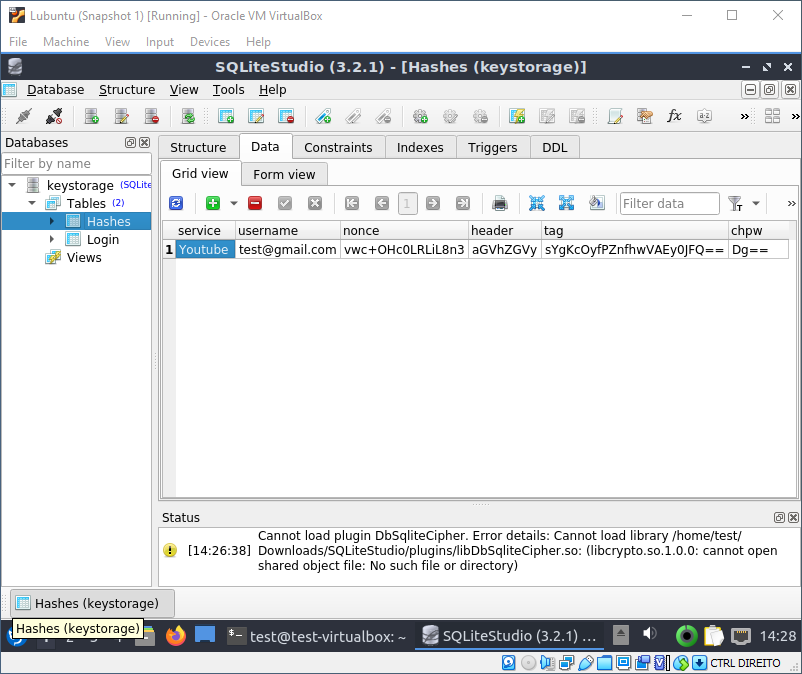Collapse the keystorage database node
Image resolution: width=802 pixels, height=674 pixels.
tap(12, 185)
